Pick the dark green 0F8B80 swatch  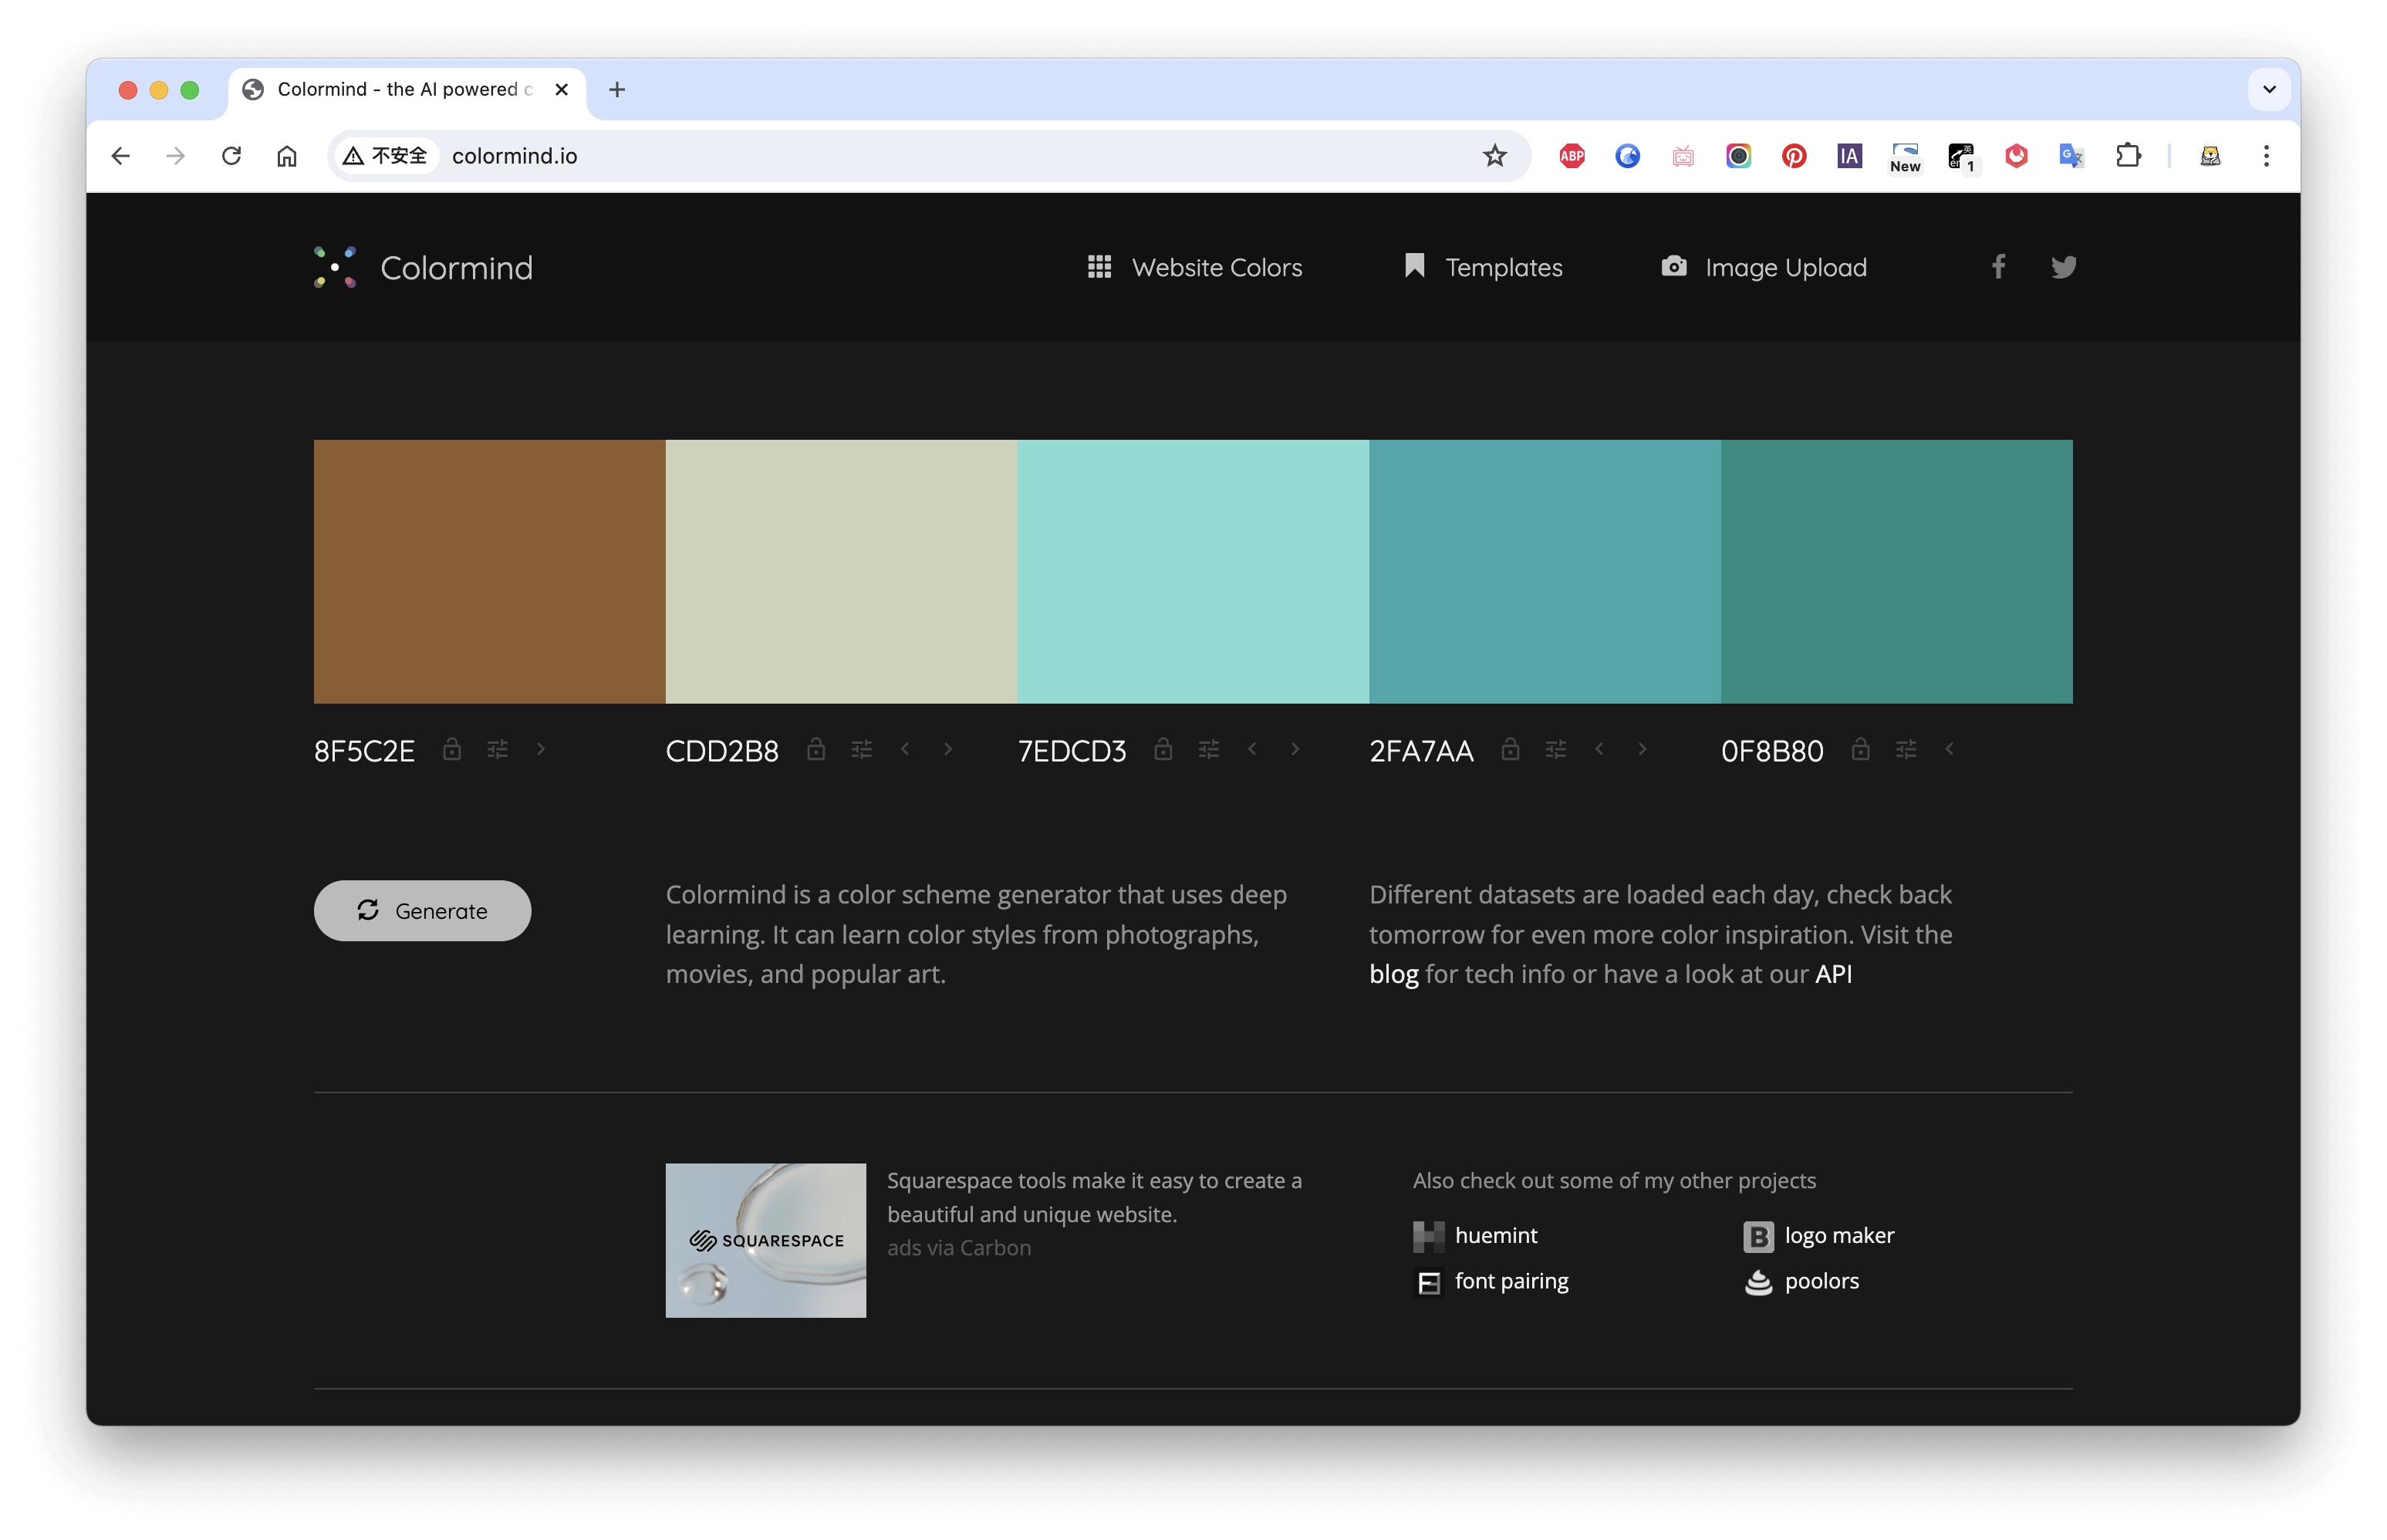point(1897,571)
